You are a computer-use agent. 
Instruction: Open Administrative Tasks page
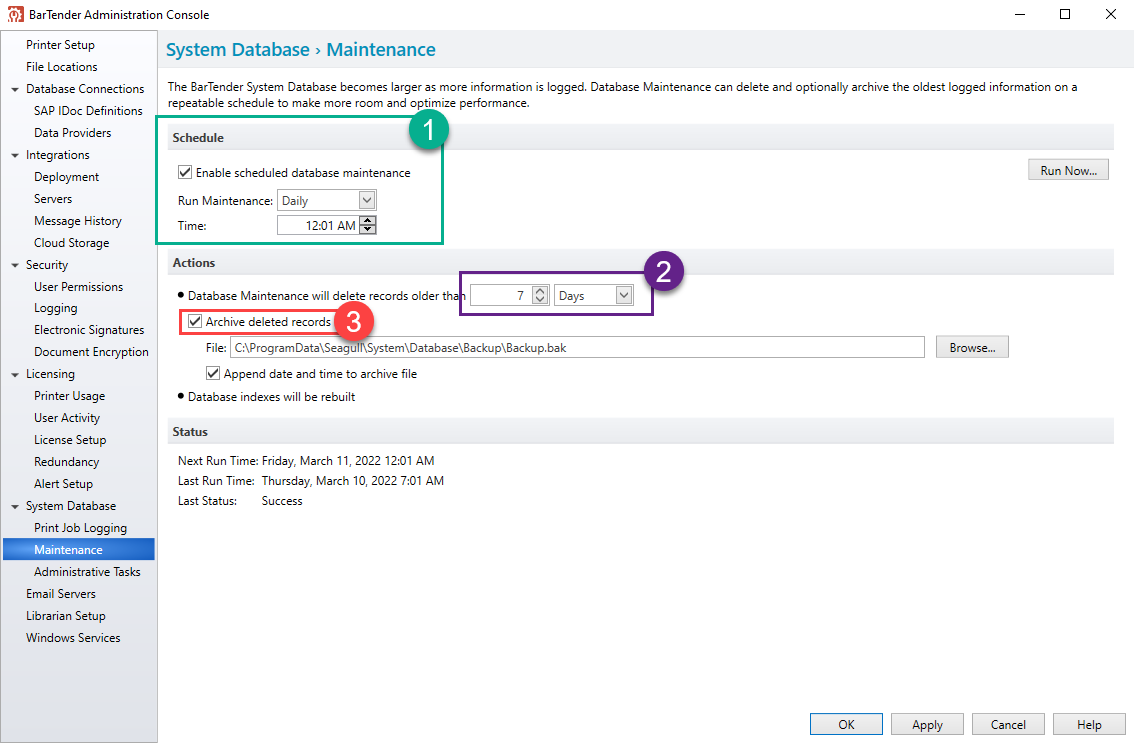pos(87,572)
